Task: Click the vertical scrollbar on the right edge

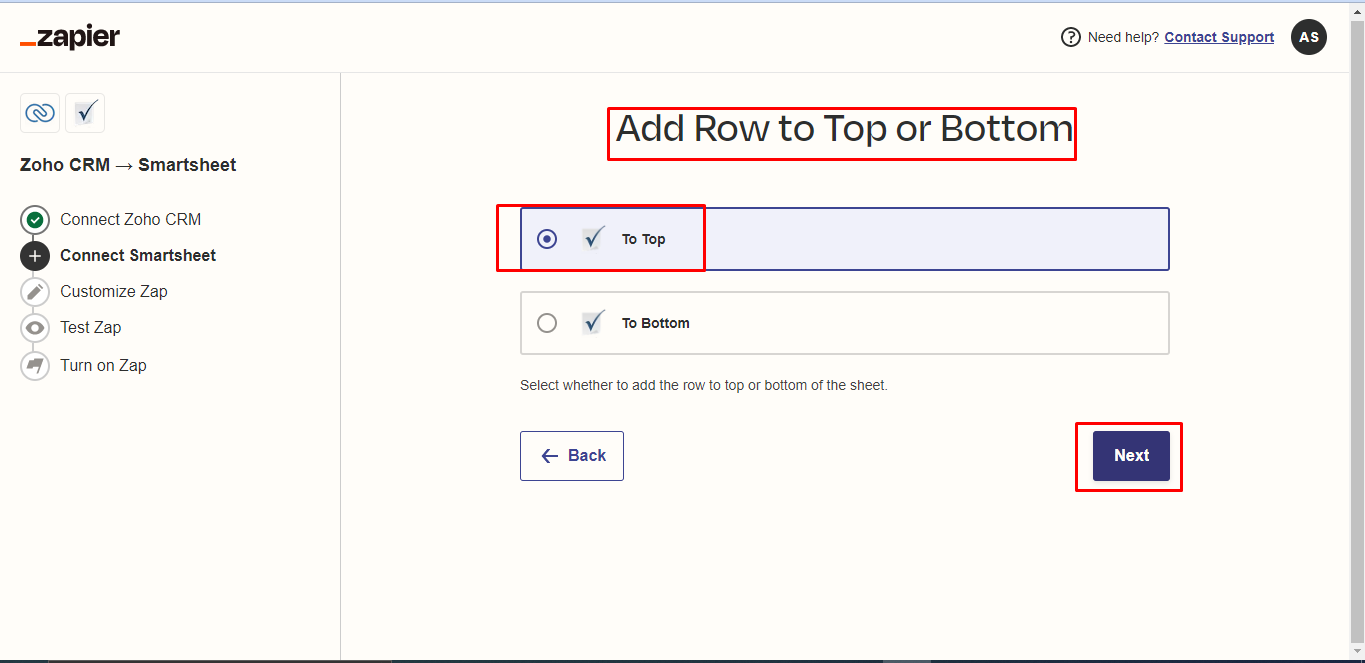Action: tap(1357, 330)
